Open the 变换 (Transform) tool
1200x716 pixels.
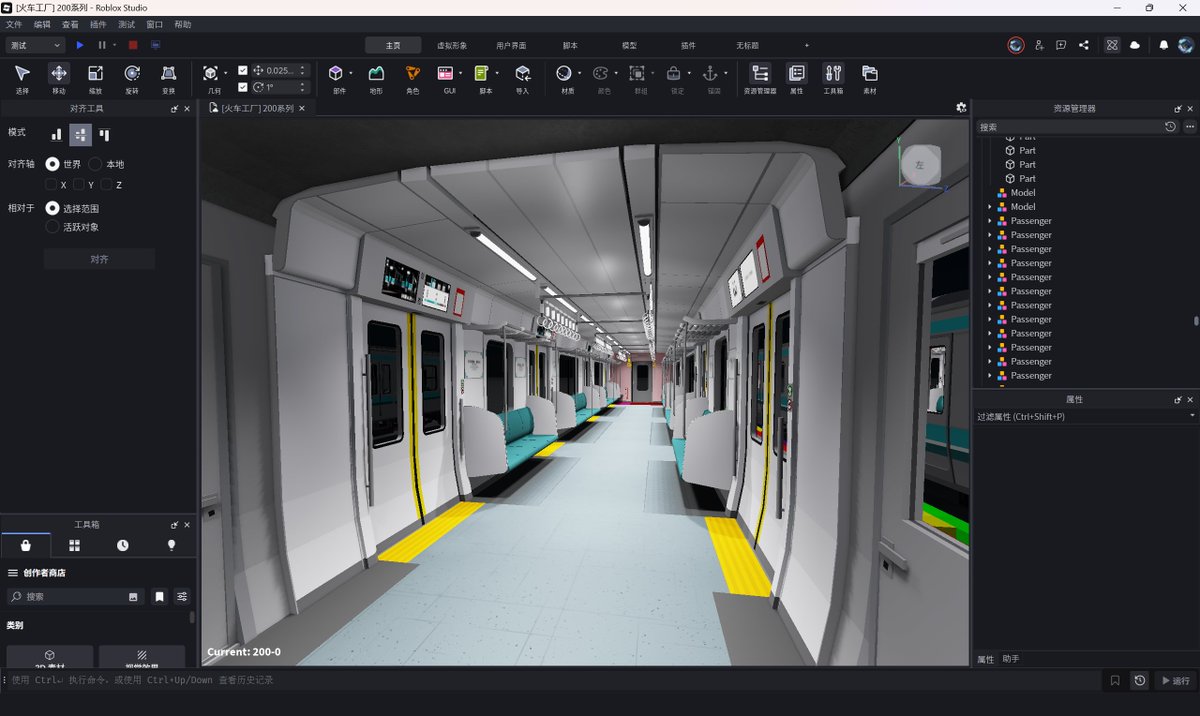tap(168, 78)
